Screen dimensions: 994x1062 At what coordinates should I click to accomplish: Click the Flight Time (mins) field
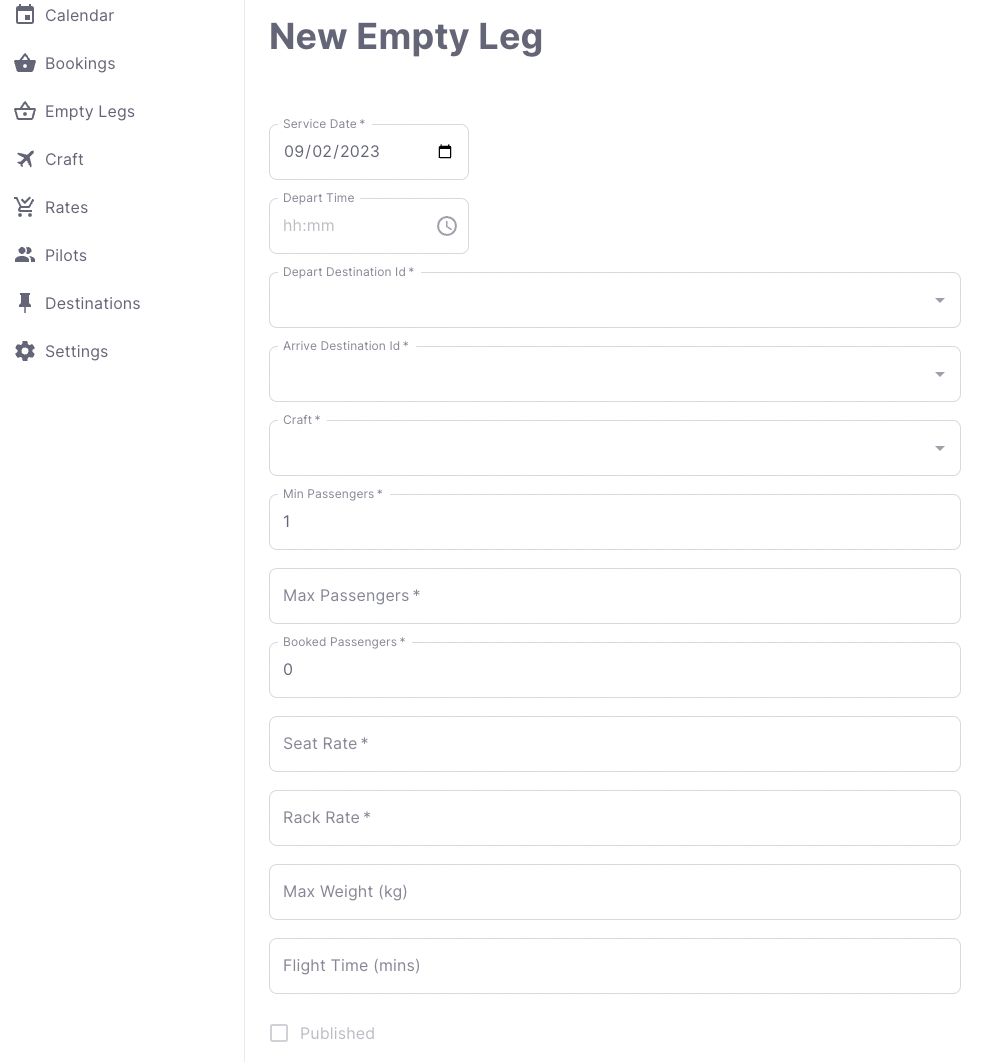tap(614, 966)
